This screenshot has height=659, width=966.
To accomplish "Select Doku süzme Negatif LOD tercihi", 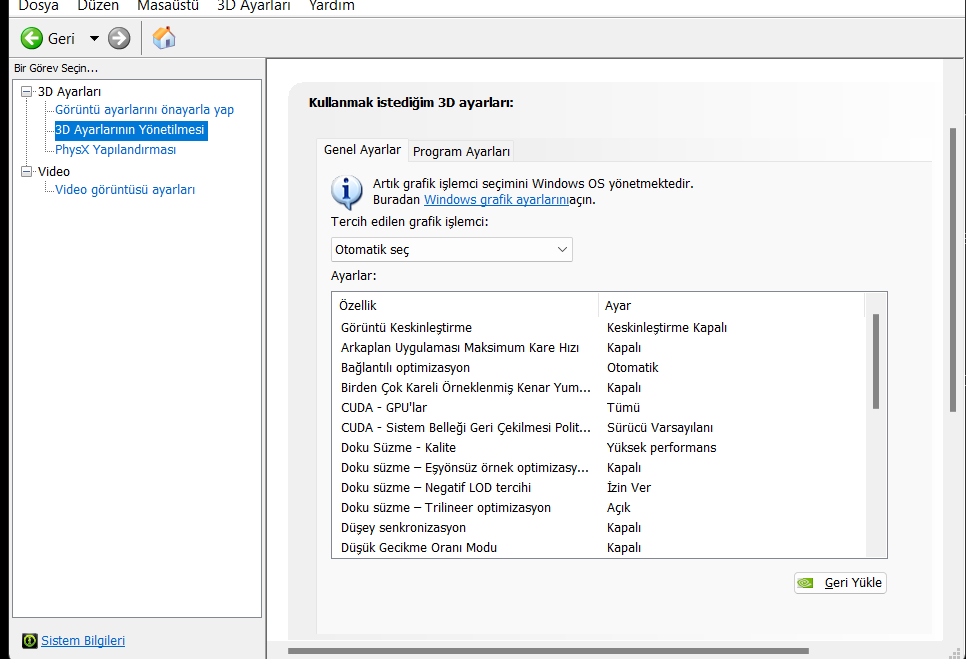I will coord(599,488).
